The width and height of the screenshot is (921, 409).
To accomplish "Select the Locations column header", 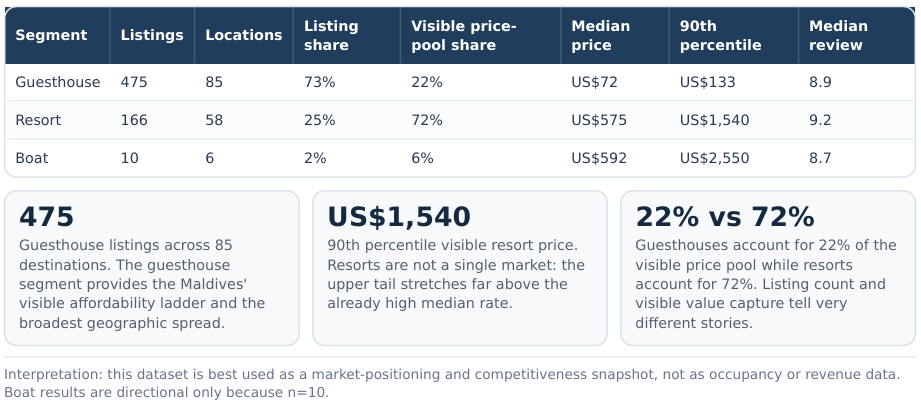I will pos(244,35).
